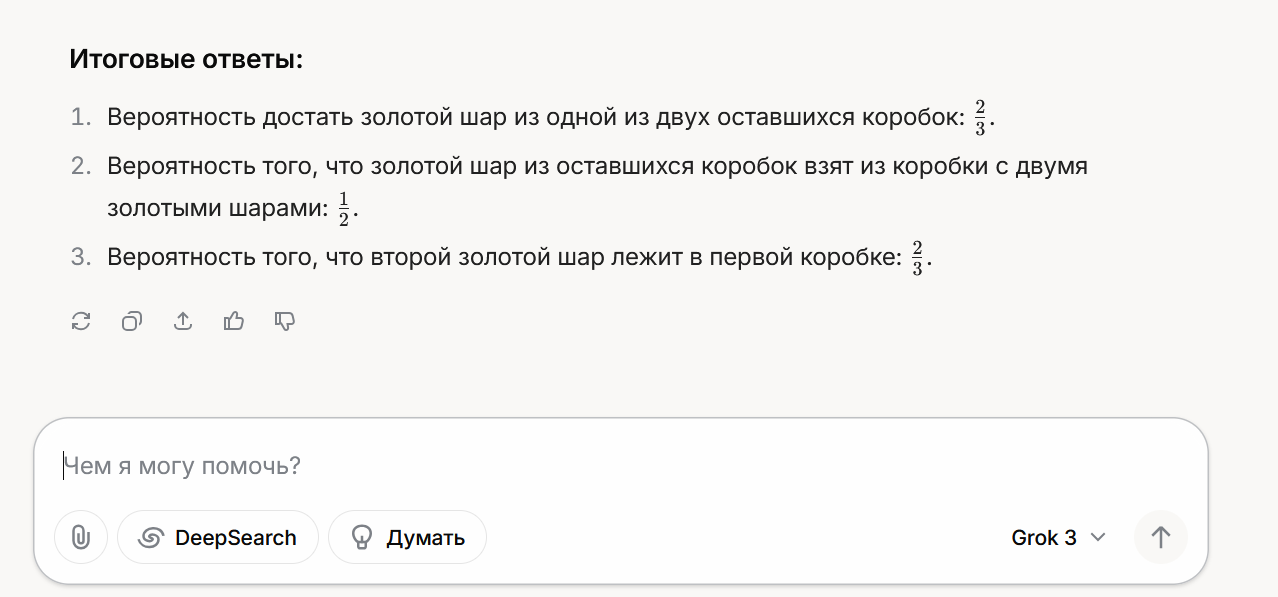This screenshot has height=597, width=1278.
Task: Click the first answer about two remaining boxes
Action: 534,118
